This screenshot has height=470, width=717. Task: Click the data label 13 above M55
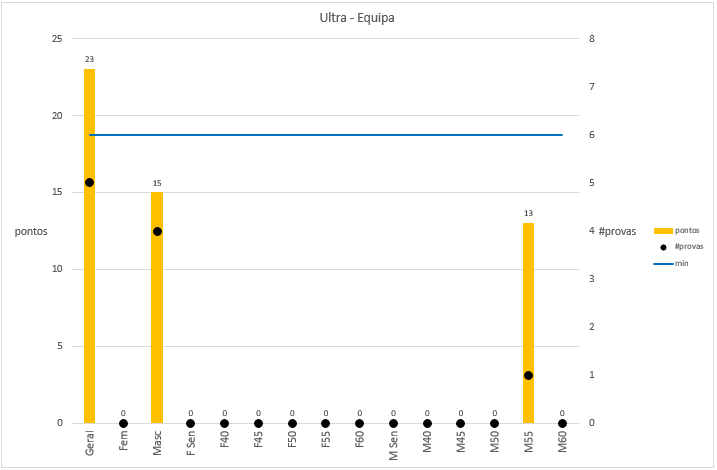[529, 214]
